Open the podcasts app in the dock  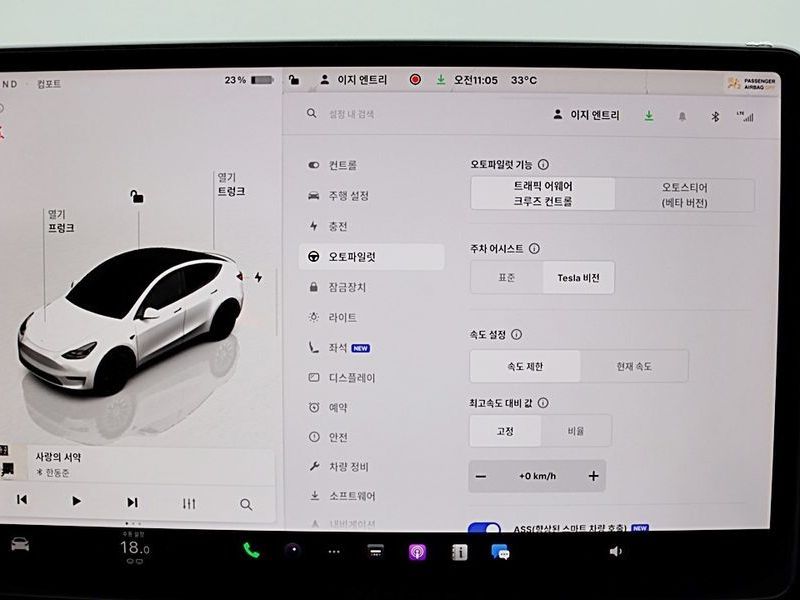point(417,552)
